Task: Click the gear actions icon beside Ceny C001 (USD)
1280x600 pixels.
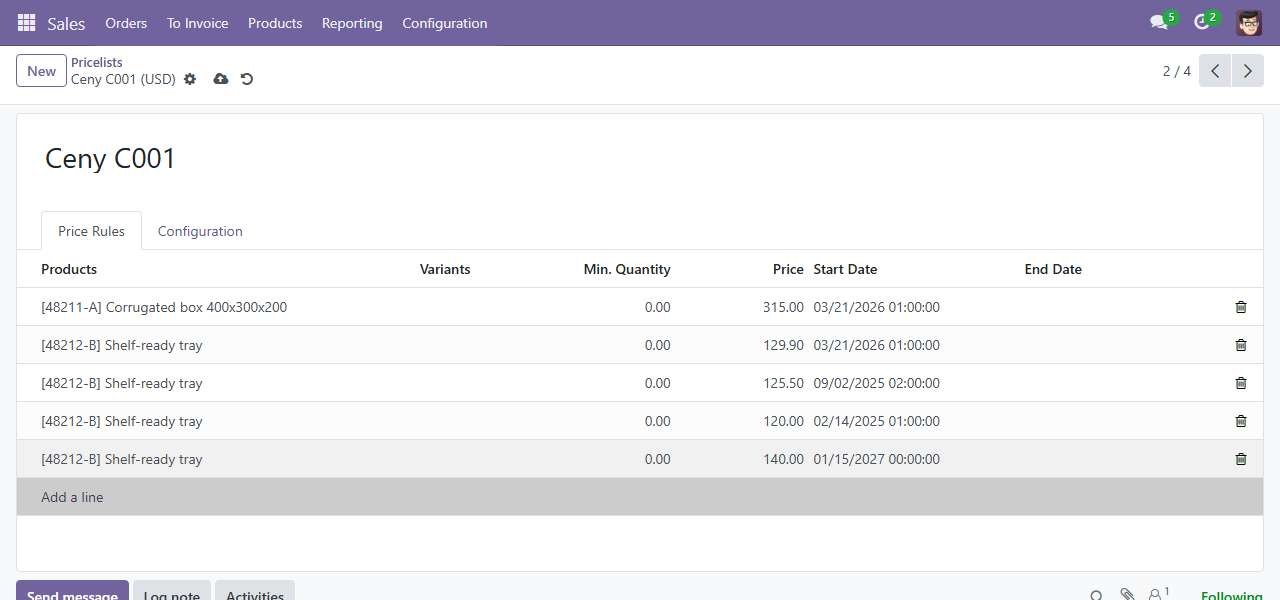Action: (x=190, y=79)
